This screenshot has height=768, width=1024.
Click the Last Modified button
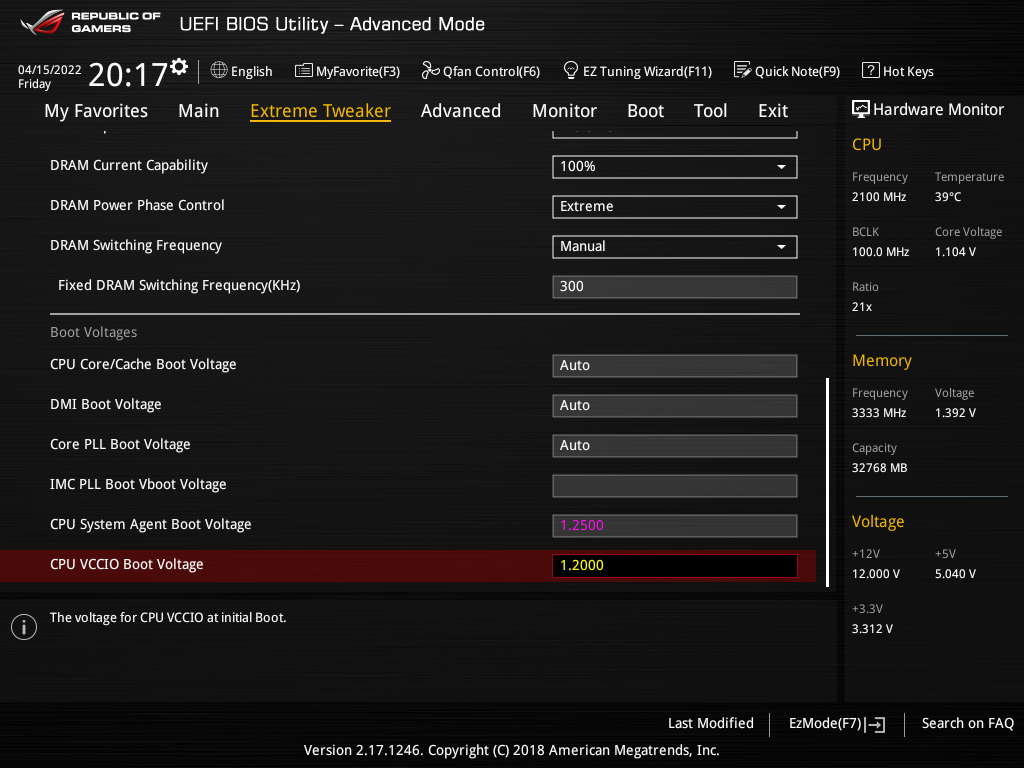click(x=711, y=723)
